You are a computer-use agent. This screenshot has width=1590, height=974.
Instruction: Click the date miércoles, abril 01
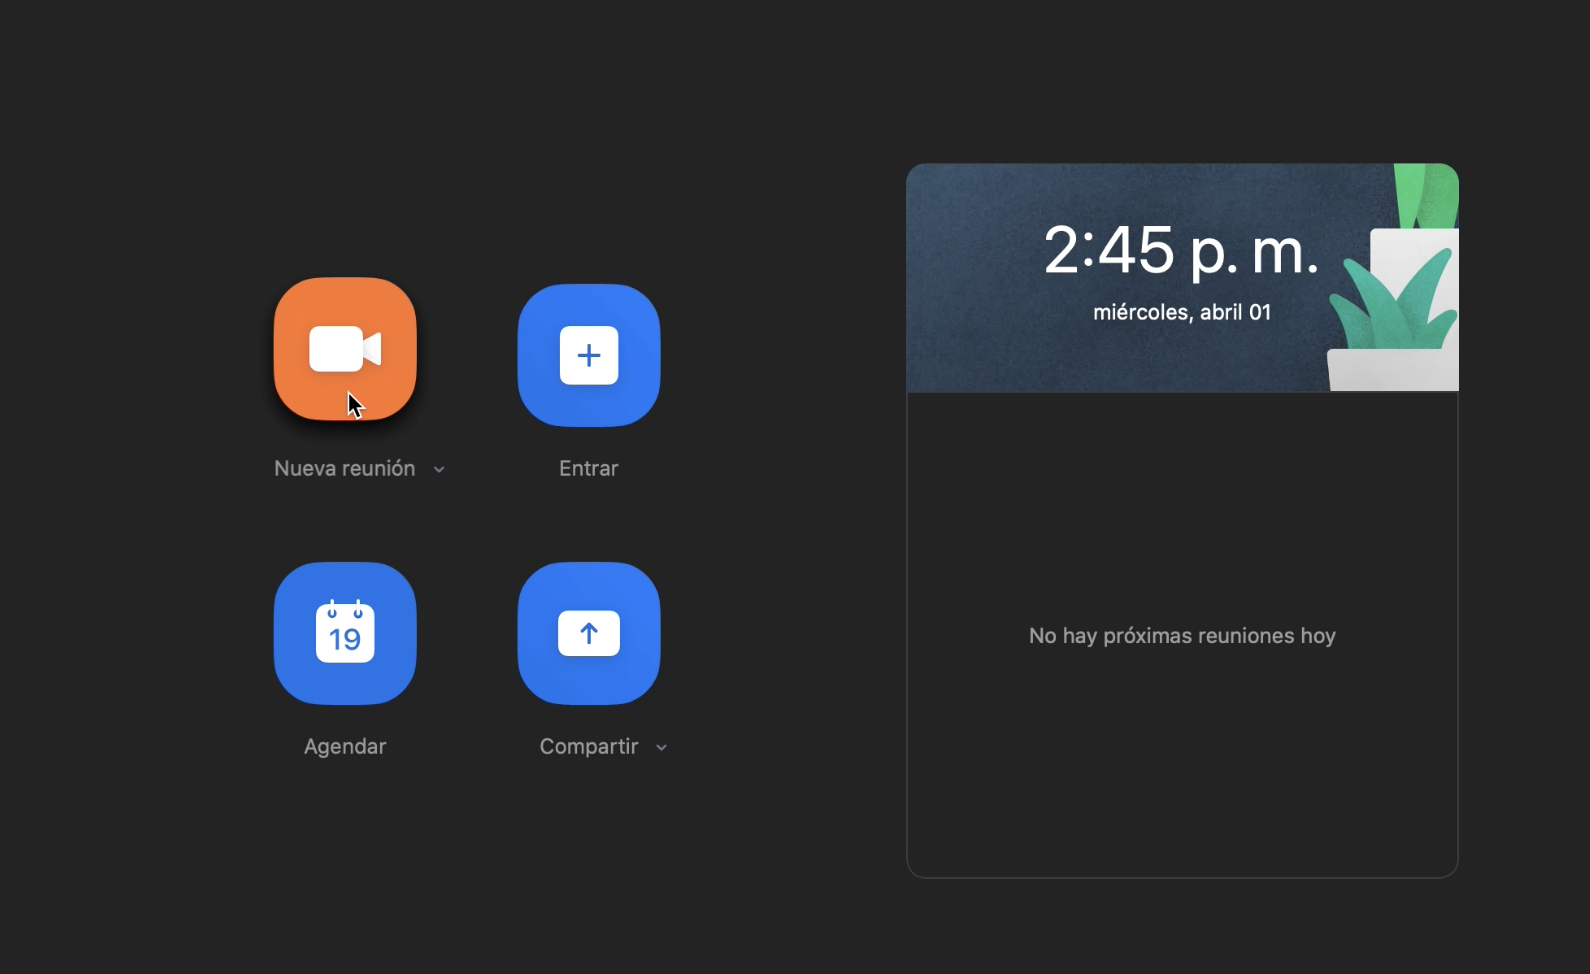click(x=1182, y=312)
